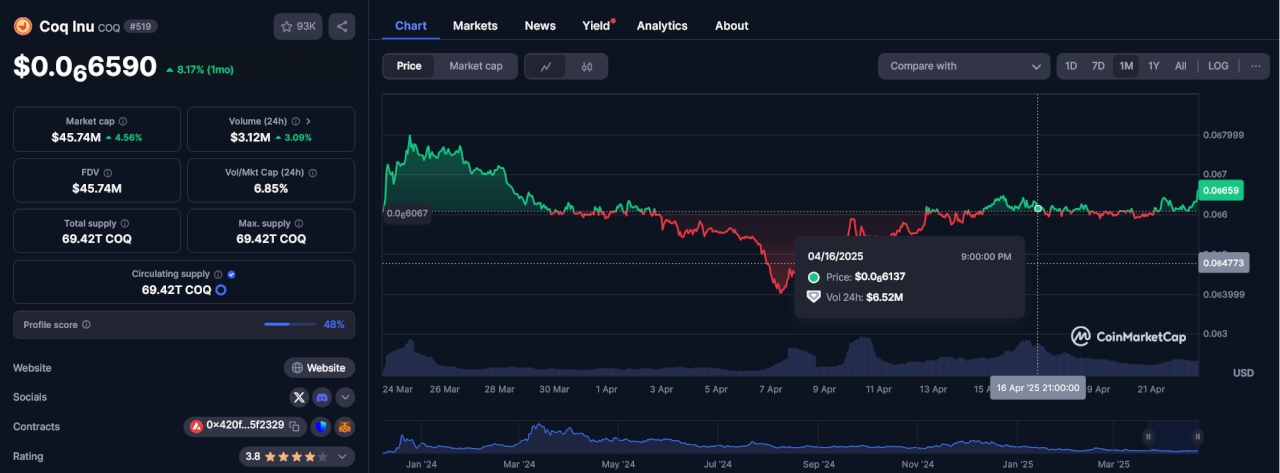Set chart range to 1D
The width and height of the screenshot is (1280, 473).
(x=1071, y=66)
